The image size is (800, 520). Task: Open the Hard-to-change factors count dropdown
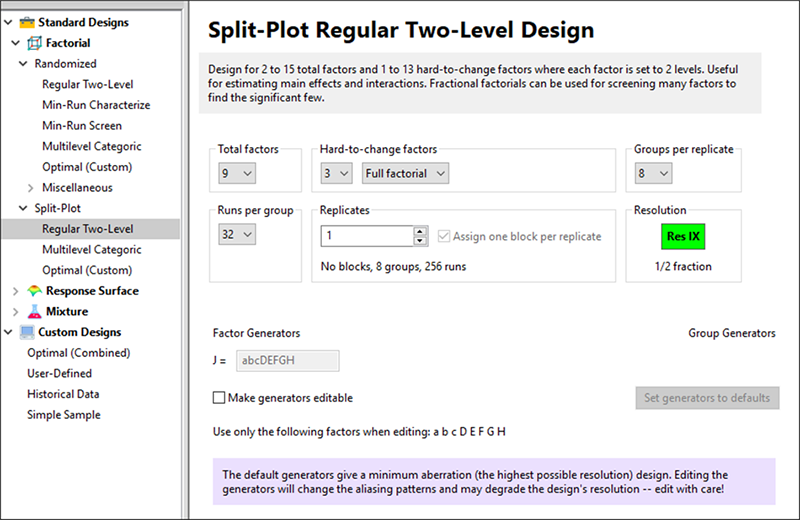click(x=337, y=174)
